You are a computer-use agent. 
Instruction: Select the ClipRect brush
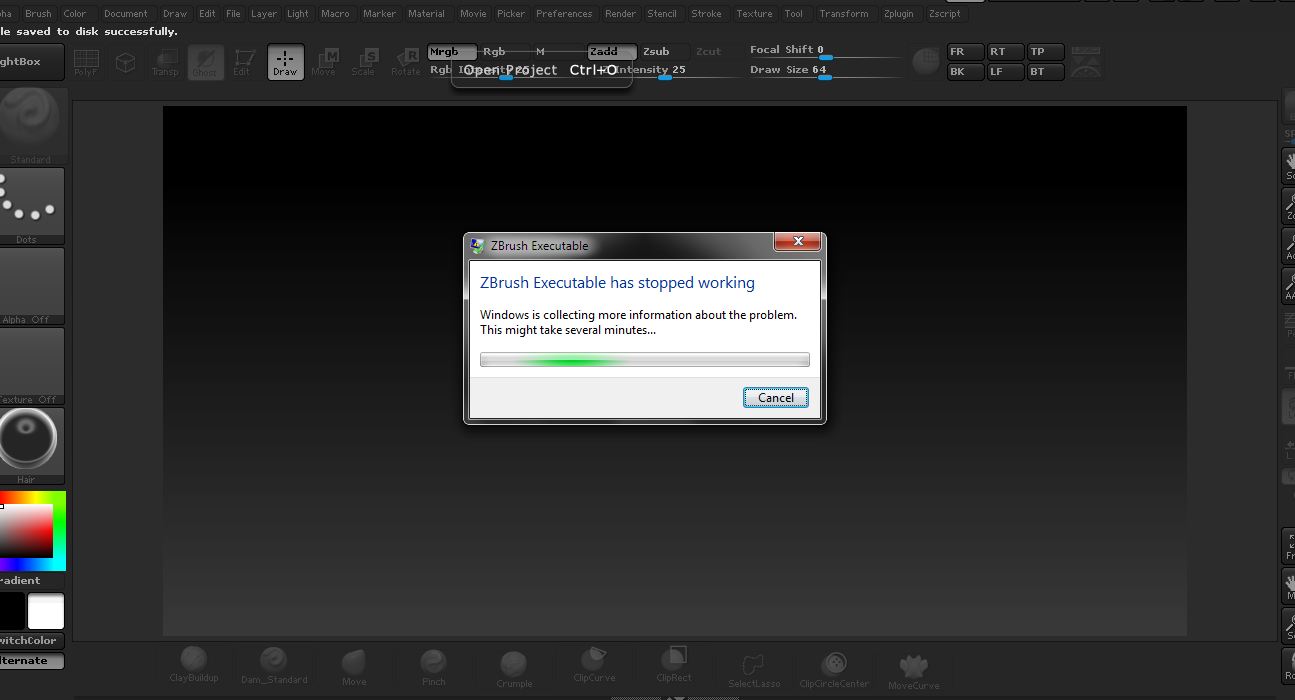(x=674, y=665)
